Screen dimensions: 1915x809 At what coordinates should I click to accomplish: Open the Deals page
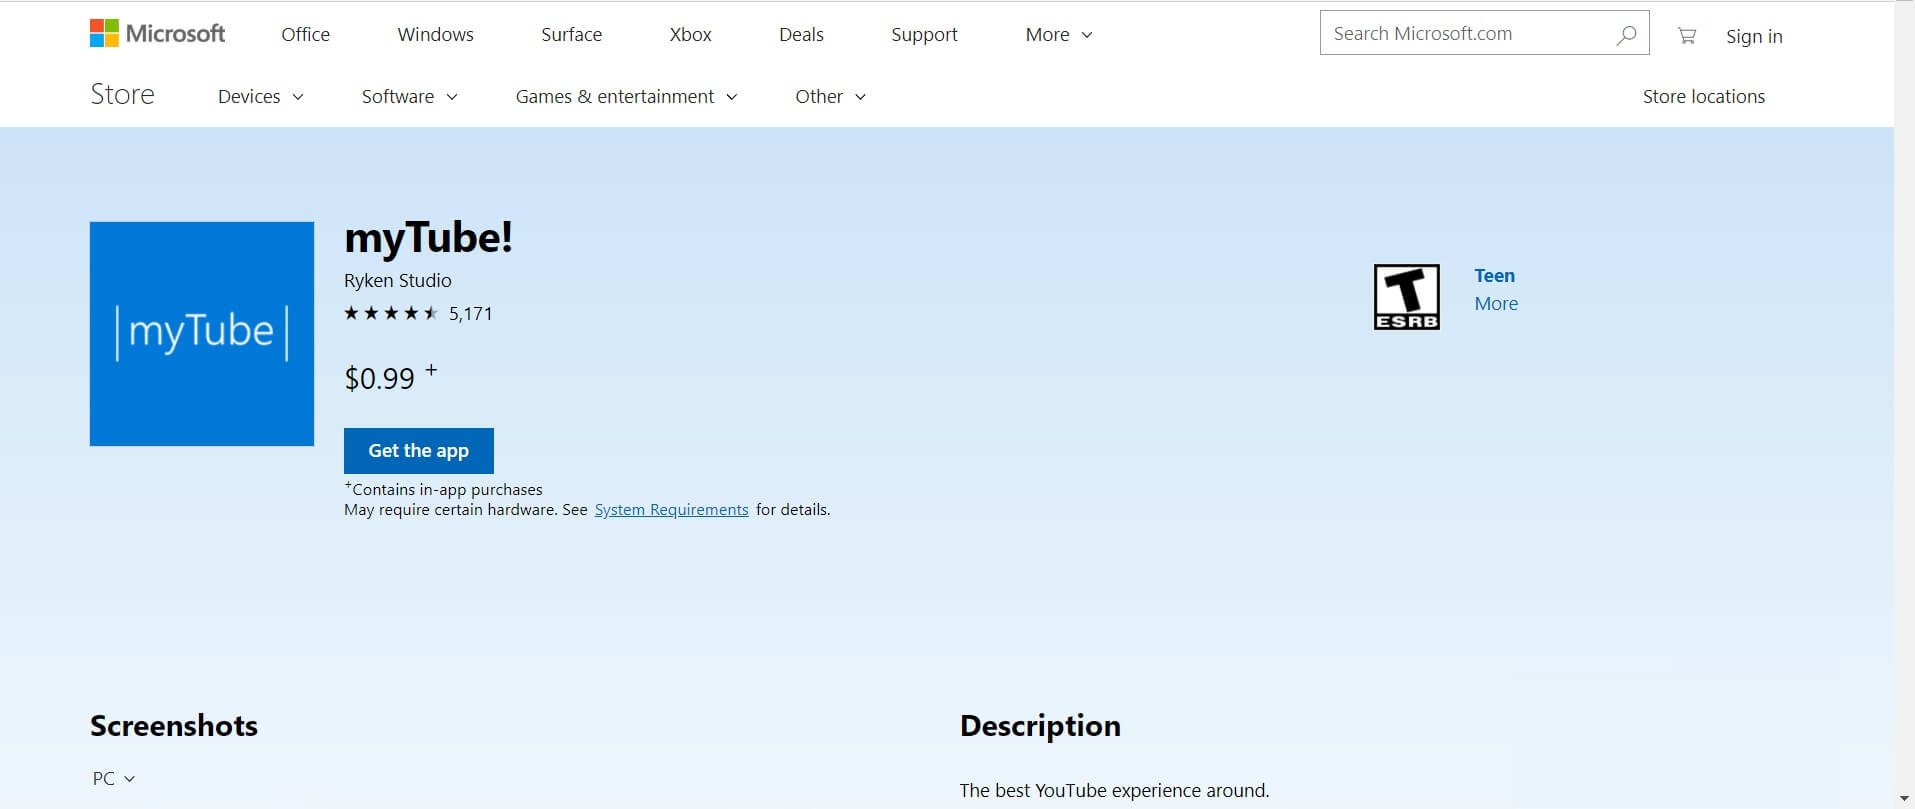pyautogui.click(x=801, y=34)
